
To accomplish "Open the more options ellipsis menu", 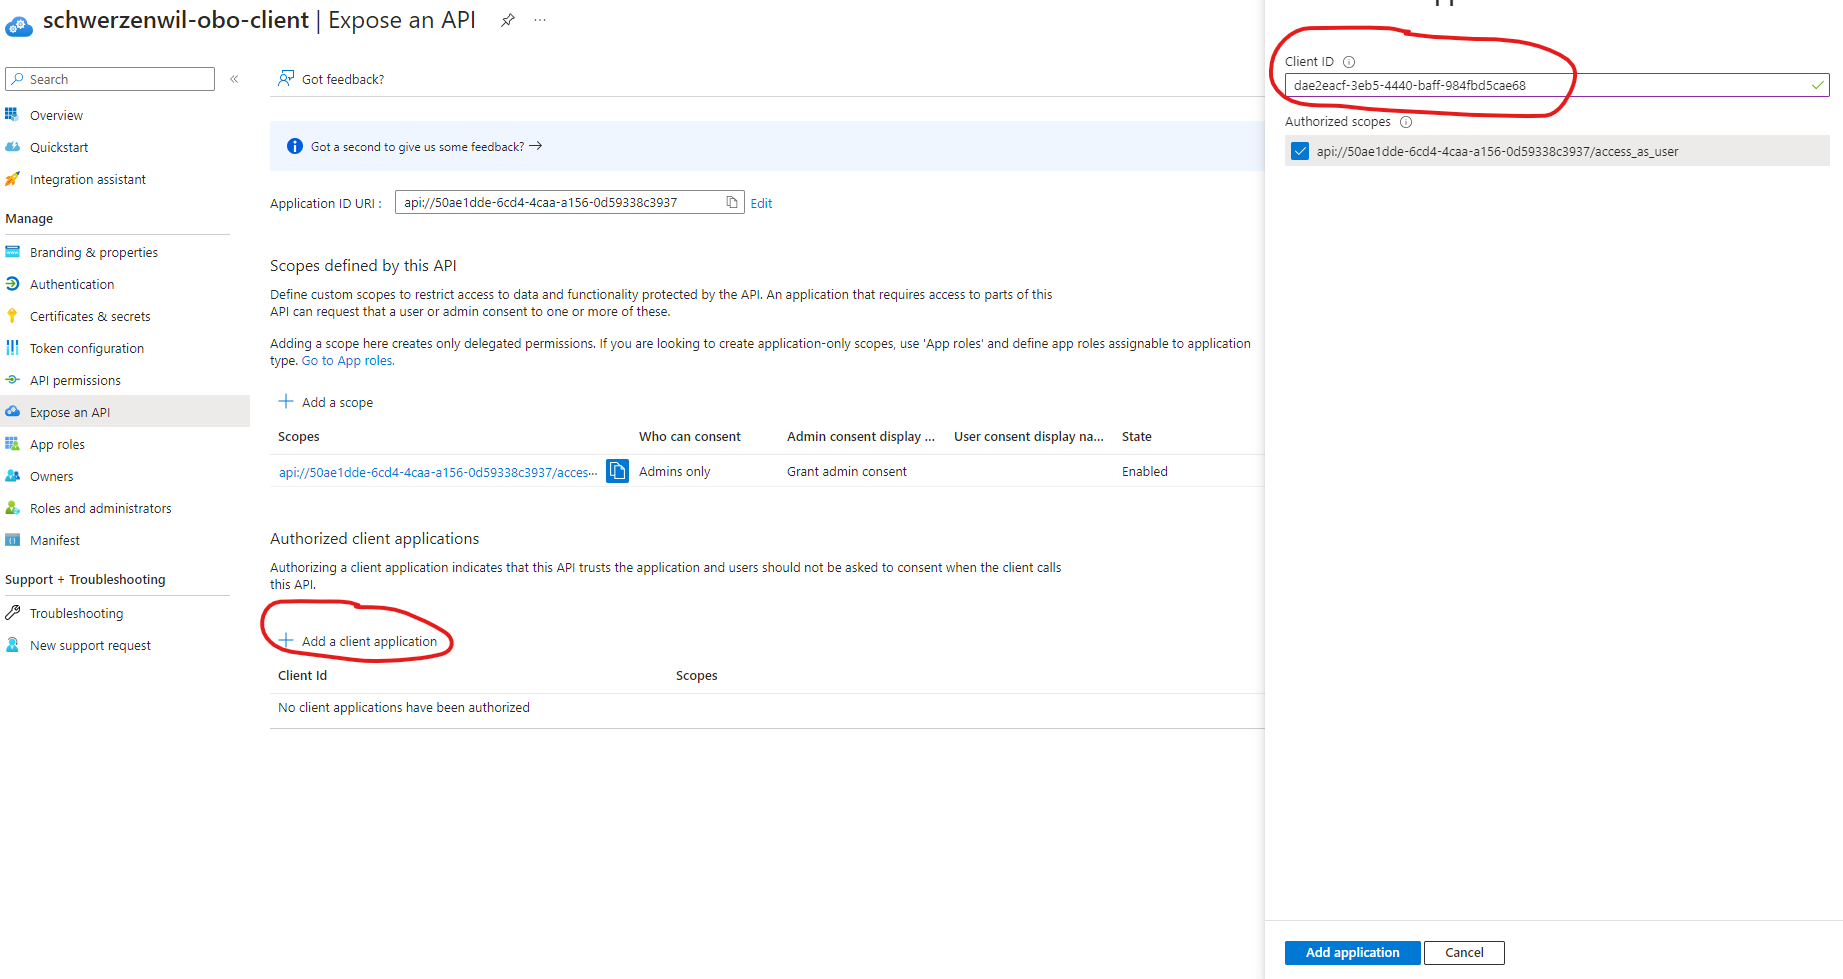I will pyautogui.click(x=540, y=20).
